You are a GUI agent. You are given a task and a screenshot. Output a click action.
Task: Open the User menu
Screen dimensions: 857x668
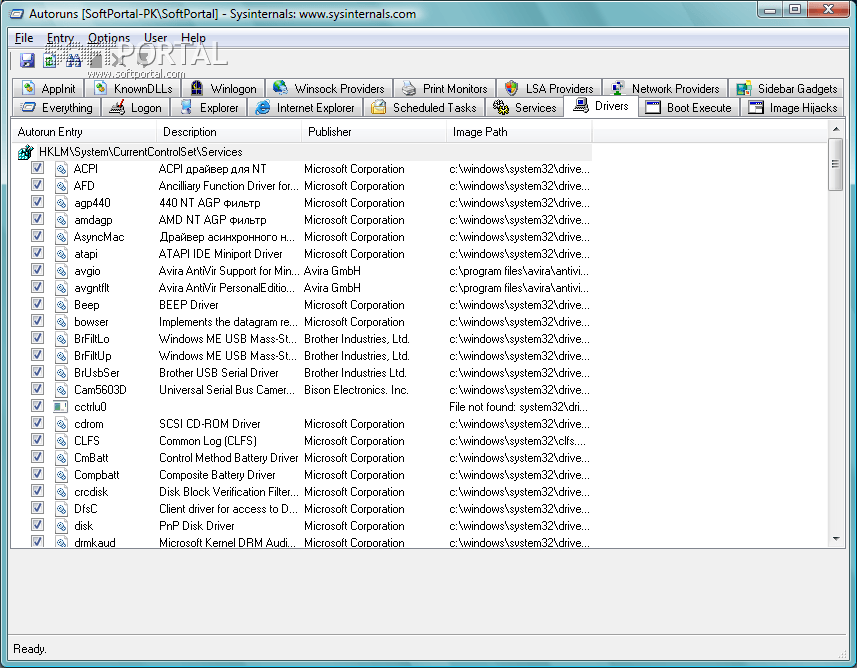[x=155, y=38]
